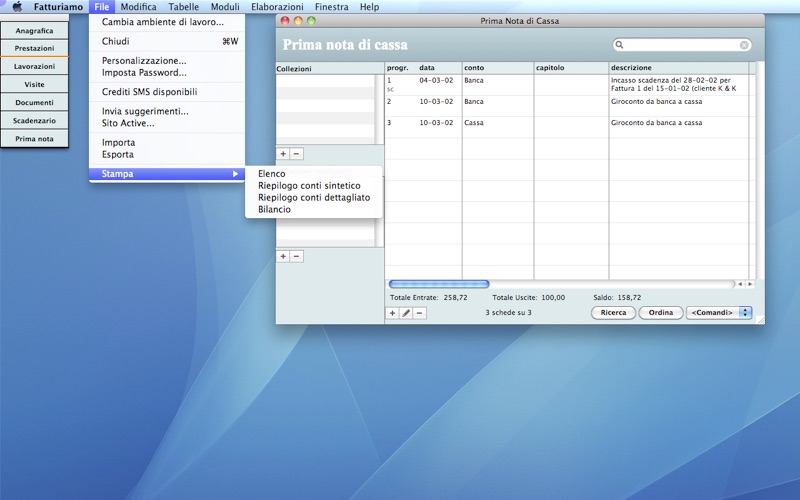Add a collection with upper plus button
This screenshot has height=500, width=800.
[x=283, y=154]
